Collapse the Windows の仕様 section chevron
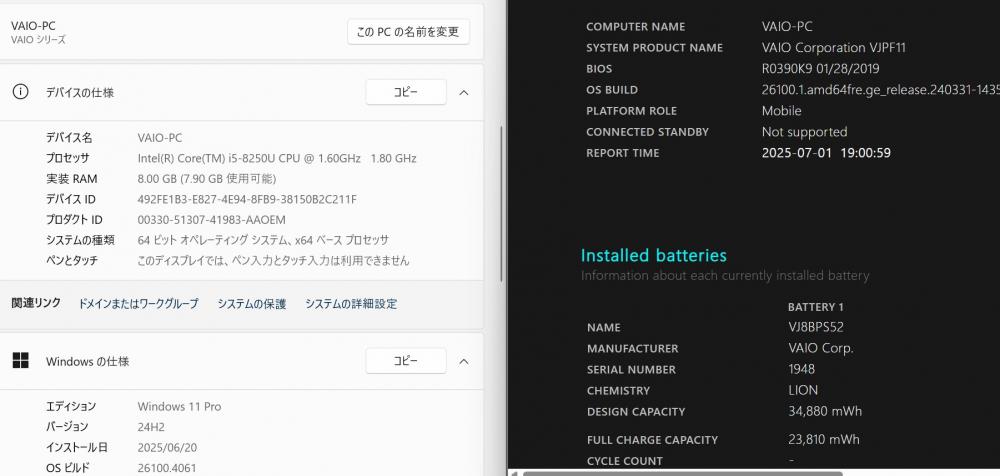 (464, 361)
